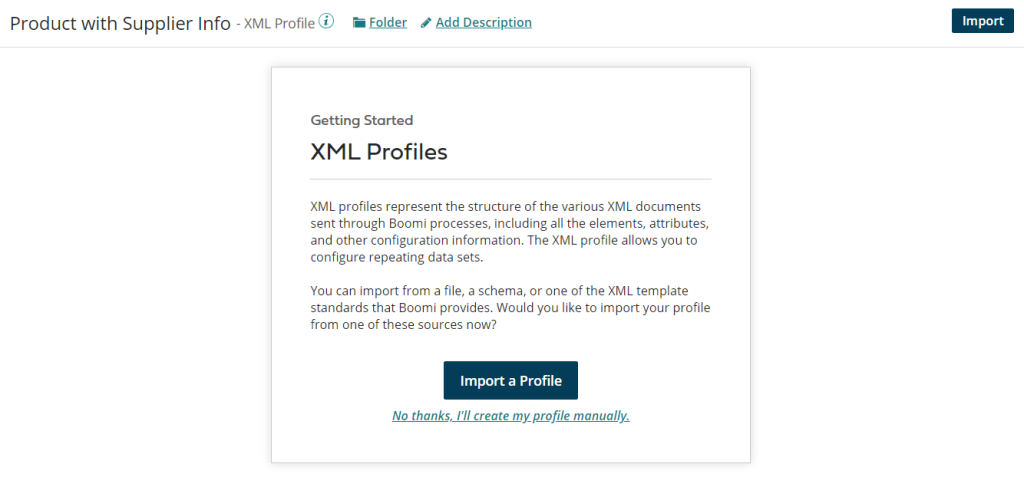The width and height of the screenshot is (1024, 487).
Task: Choose 'No thanks, I'll create my profile manually'
Action: coord(511,416)
